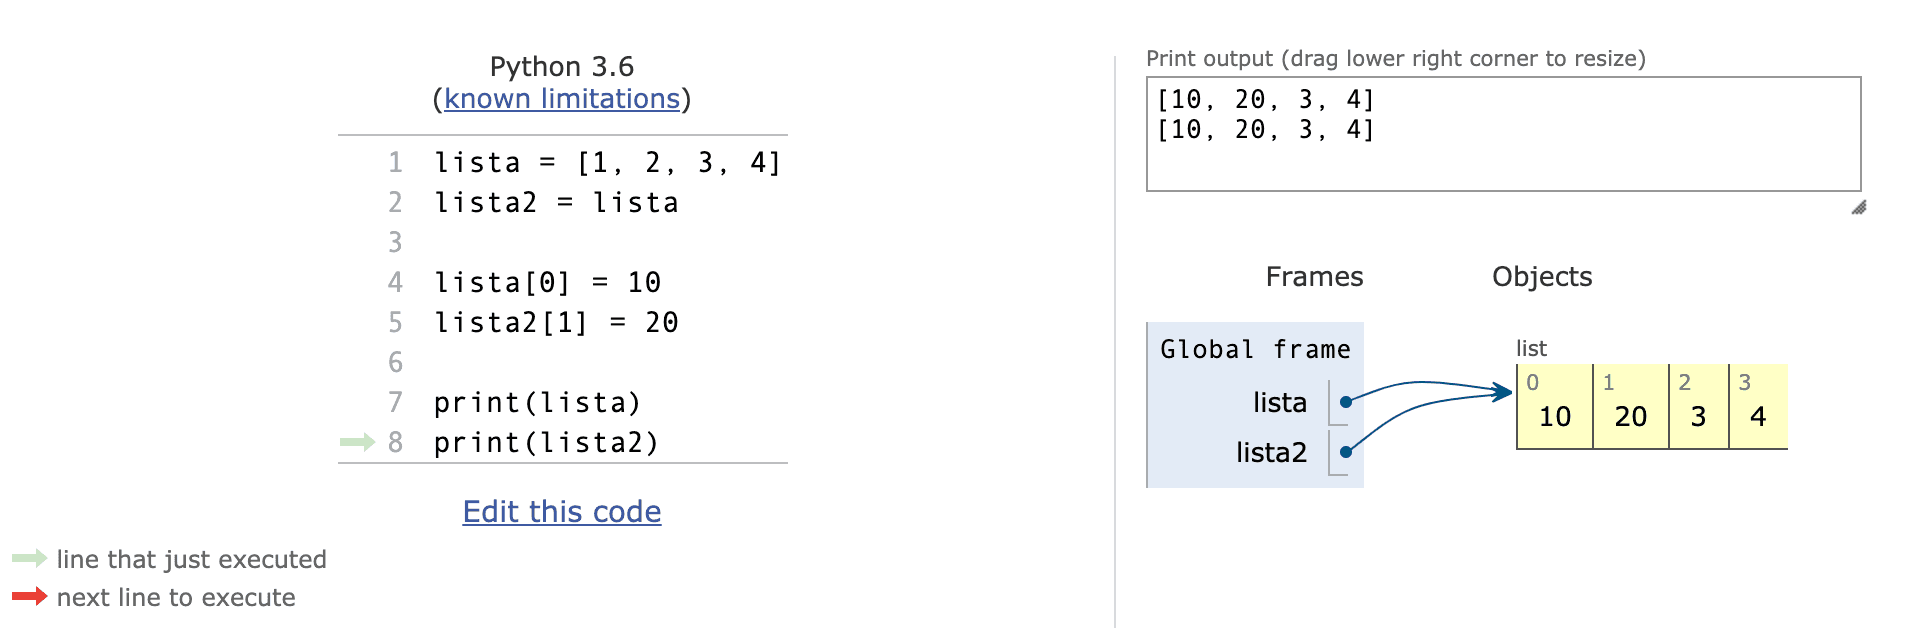Screen dimensions: 1922x628
Task: Click the red legend arrow for next line
Action: pos(29,597)
